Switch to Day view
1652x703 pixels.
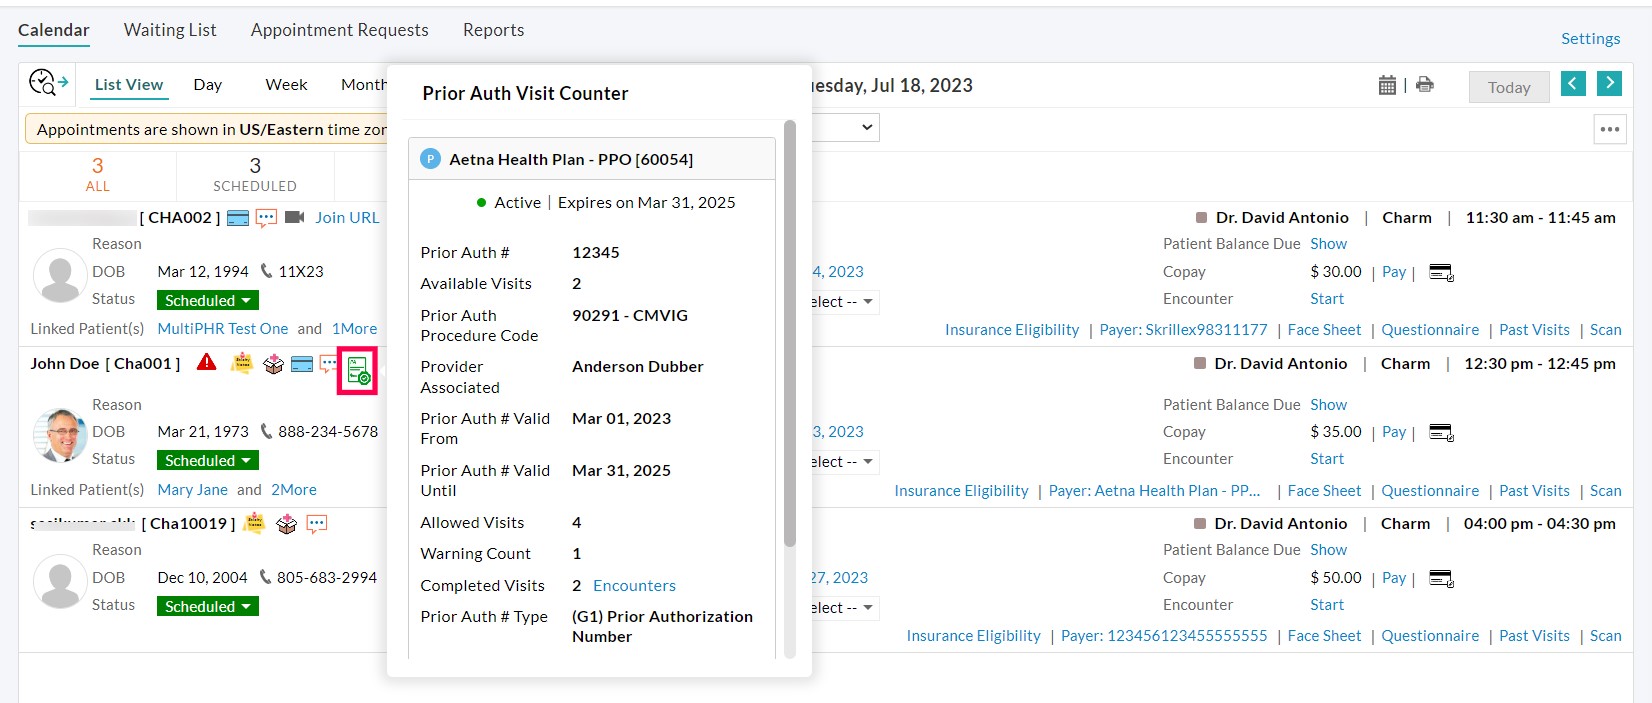coord(208,85)
